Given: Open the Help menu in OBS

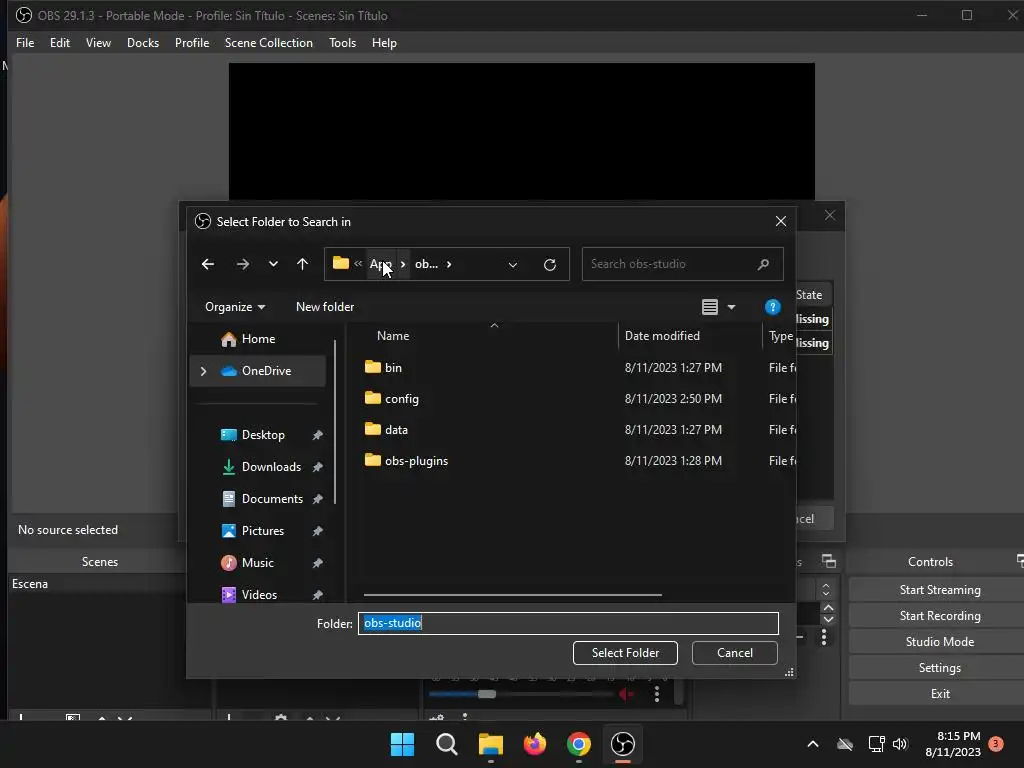Looking at the screenshot, I should click(384, 42).
